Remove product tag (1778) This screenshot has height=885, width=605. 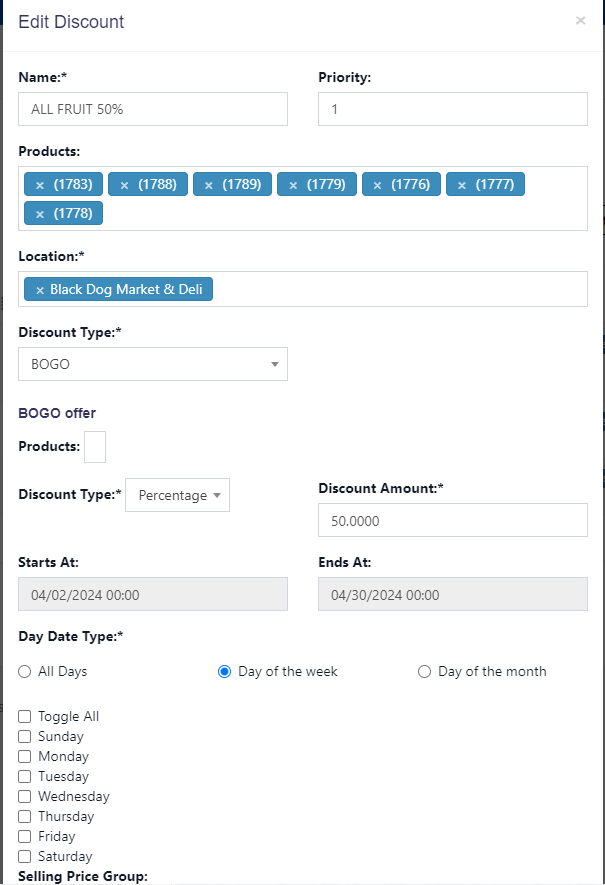coord(40,214)
